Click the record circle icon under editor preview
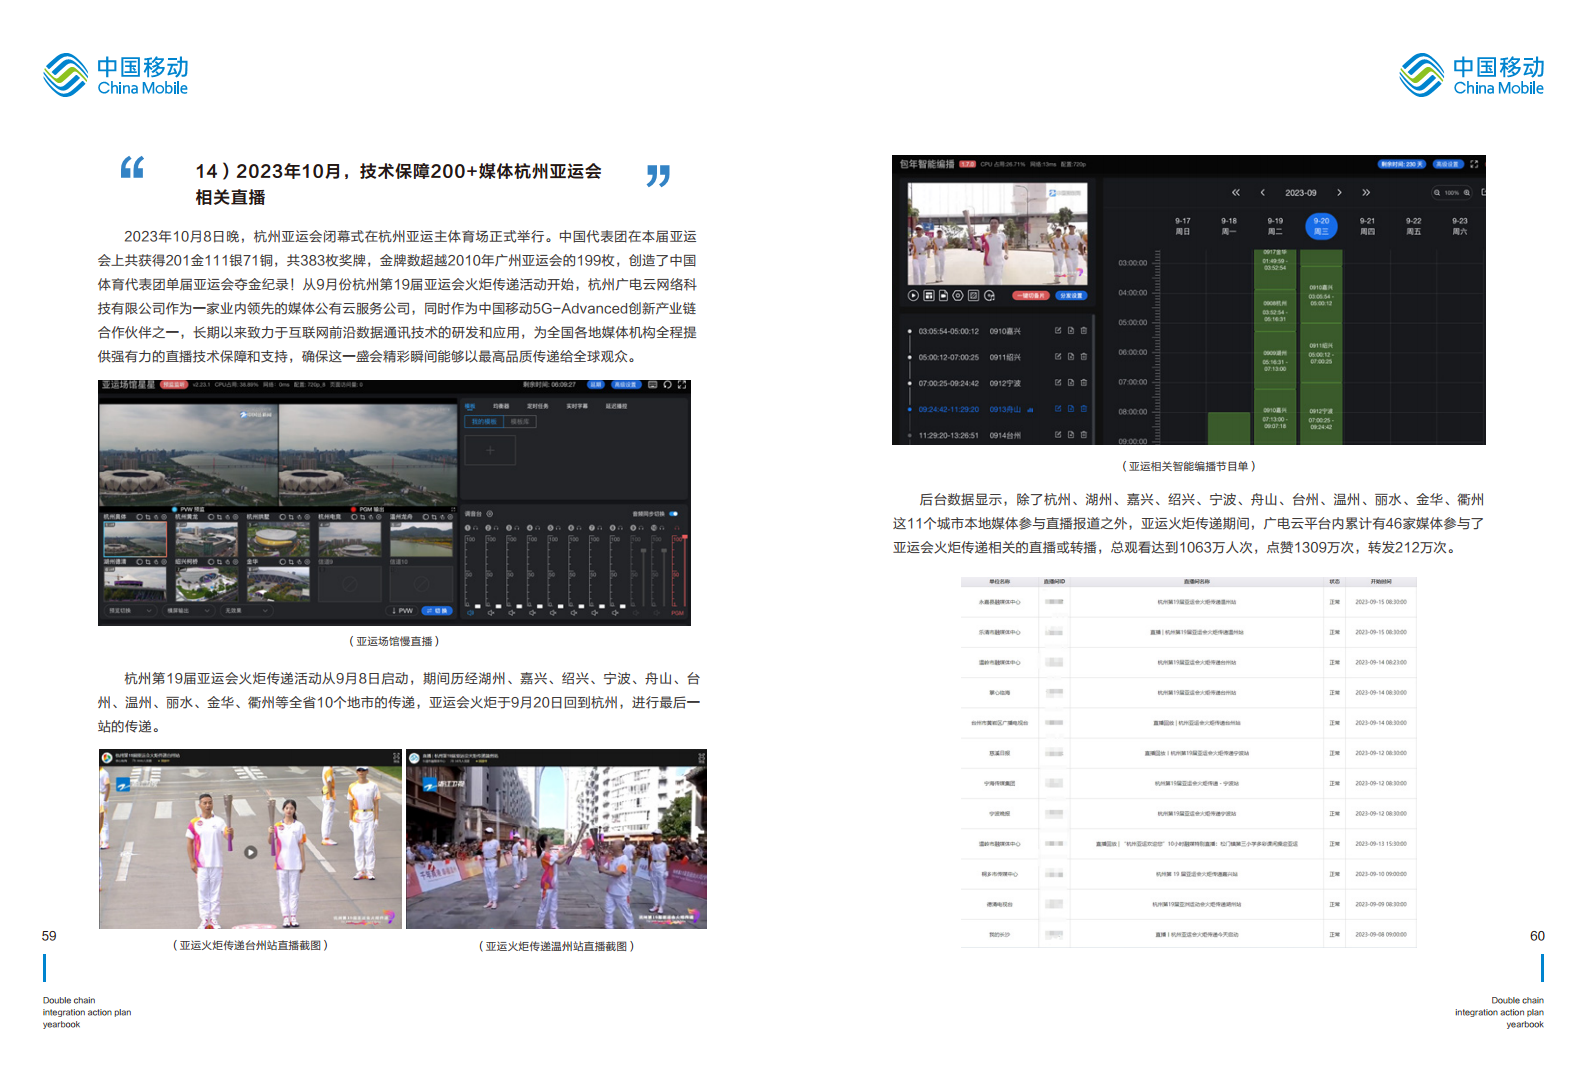Viewport: 1587px width, 1077px height. tap(958, 296)
